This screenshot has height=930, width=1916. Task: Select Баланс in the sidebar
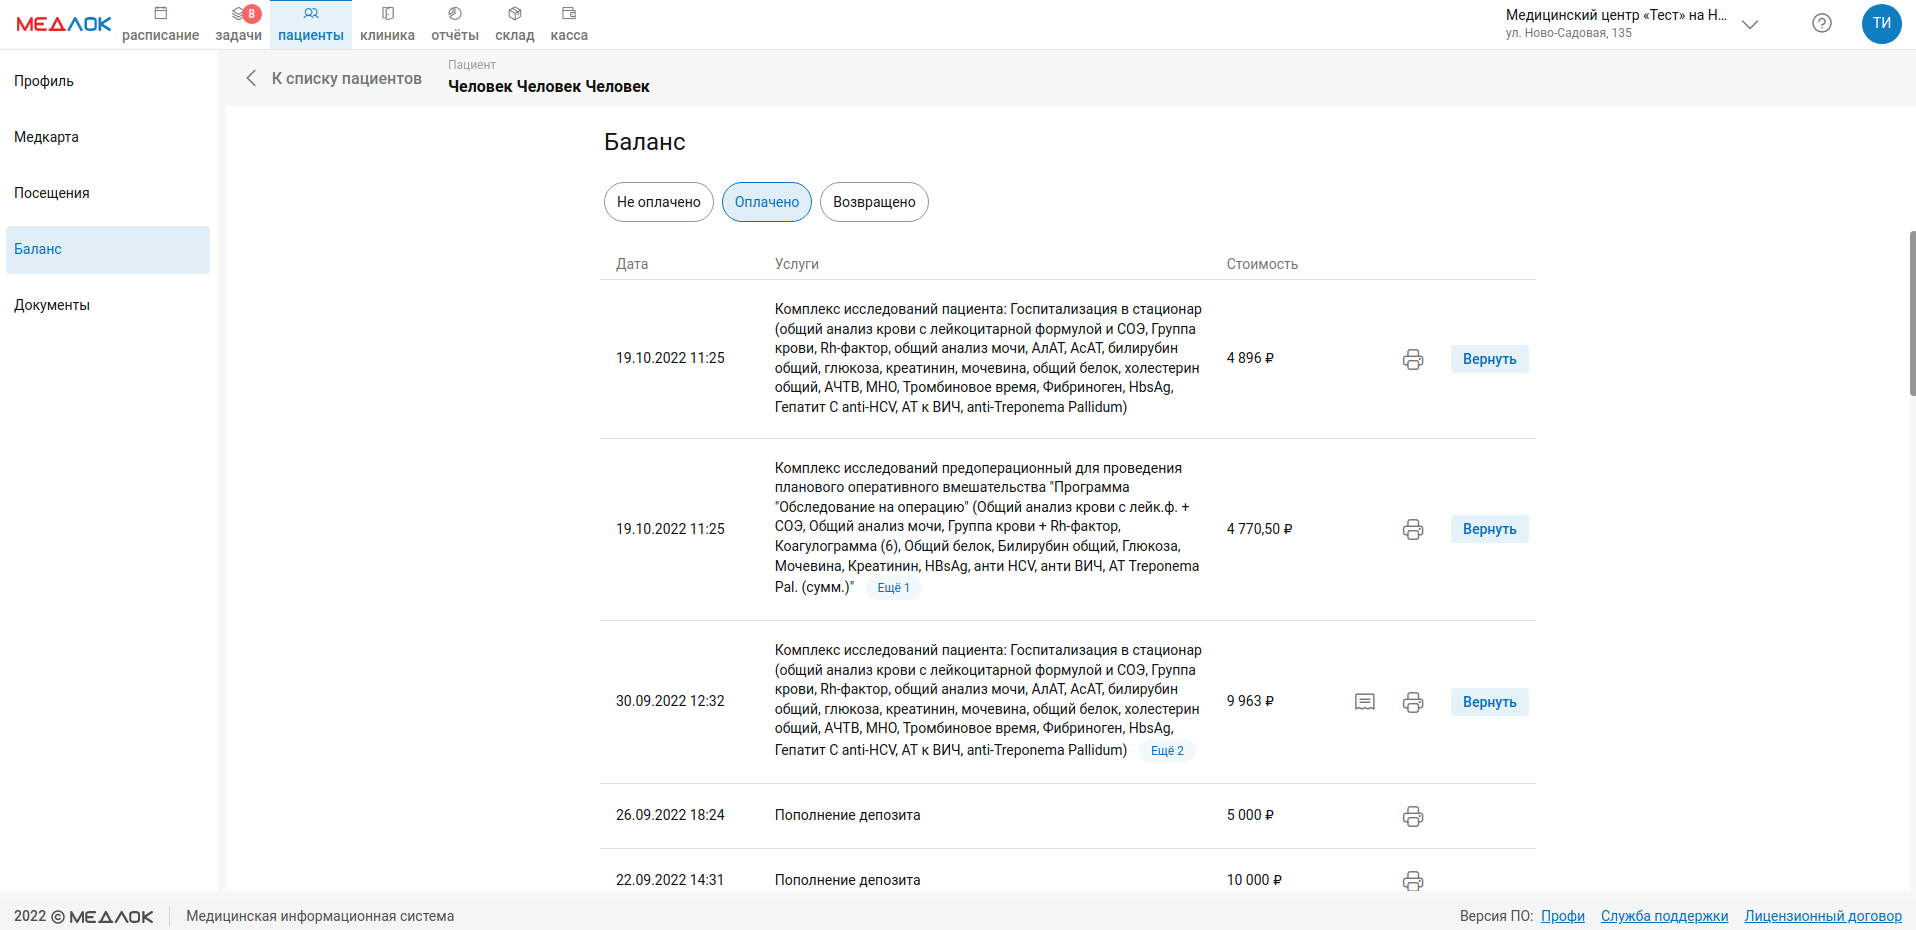(x=108, y=249)
